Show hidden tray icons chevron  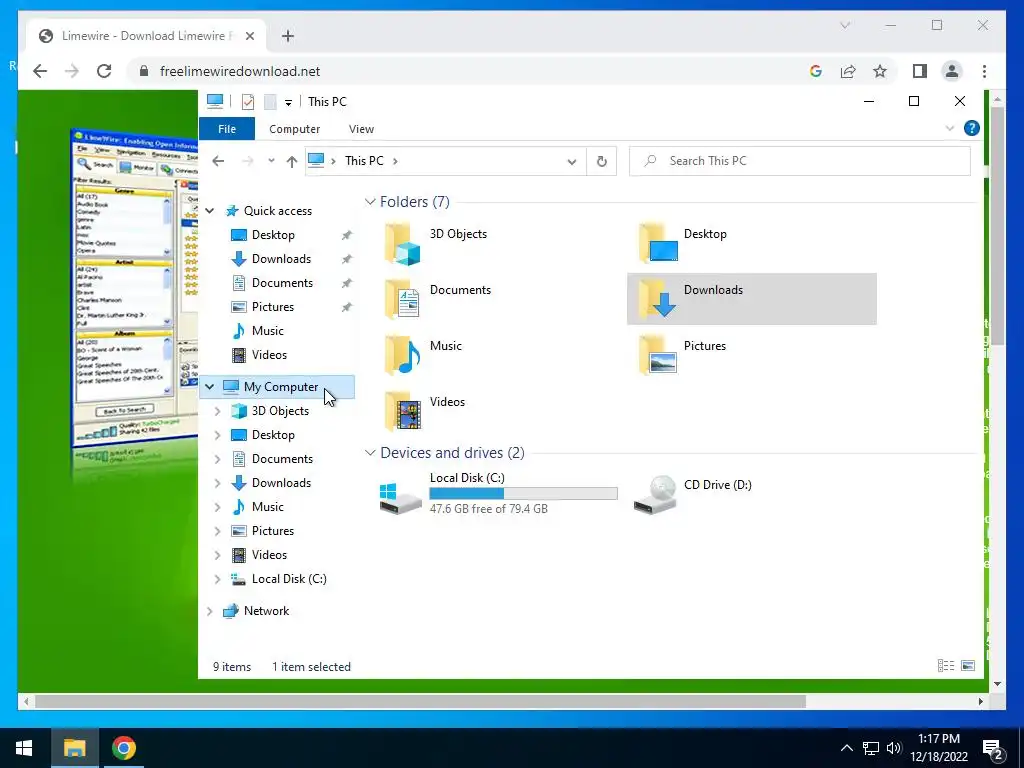pyautogui.click(x=846, y=748)
